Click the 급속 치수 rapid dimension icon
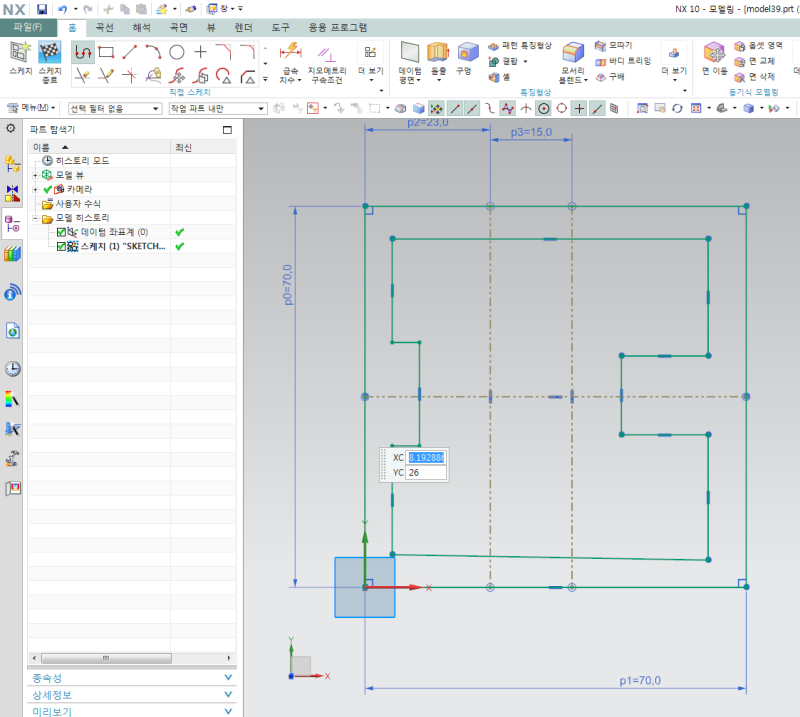Screen dimensions: 800x717 290,52
